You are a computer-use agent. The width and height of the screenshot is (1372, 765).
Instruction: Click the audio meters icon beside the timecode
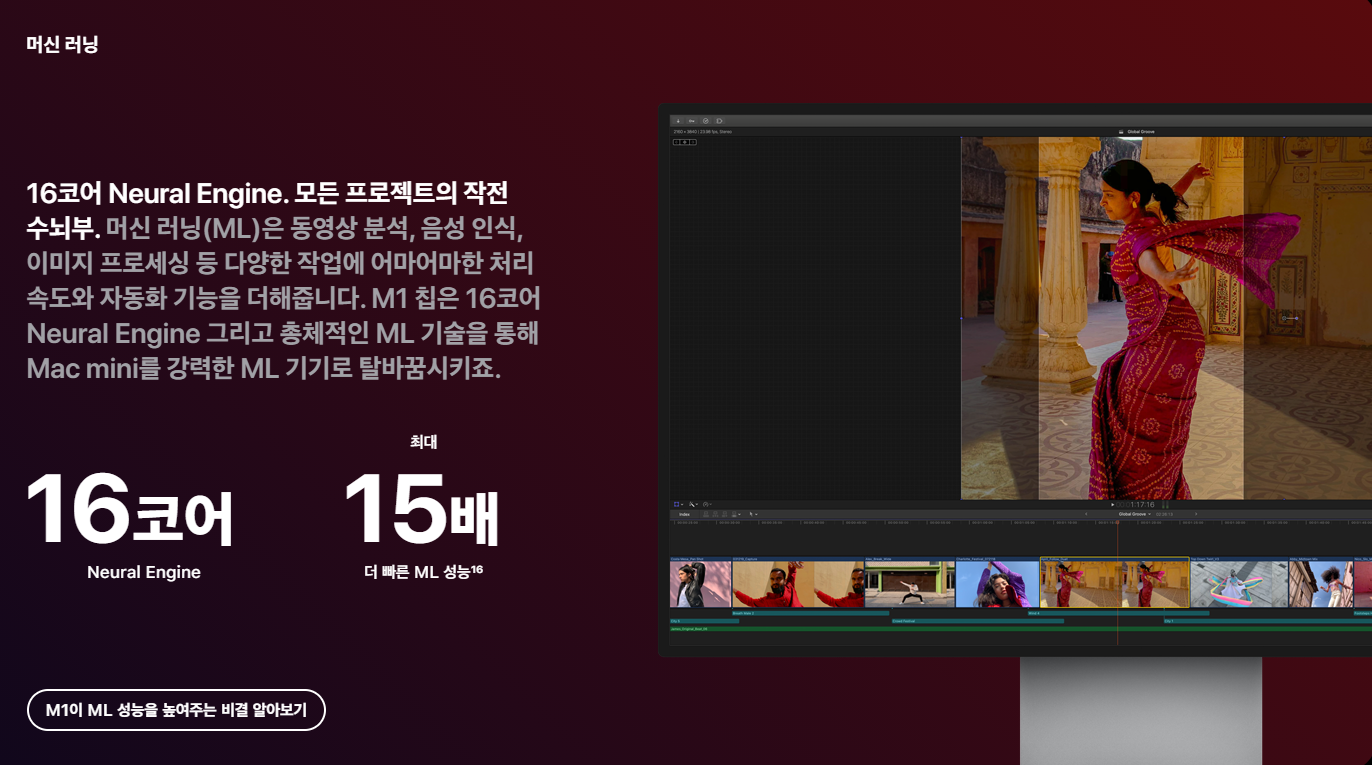[x=1165, y=504]
